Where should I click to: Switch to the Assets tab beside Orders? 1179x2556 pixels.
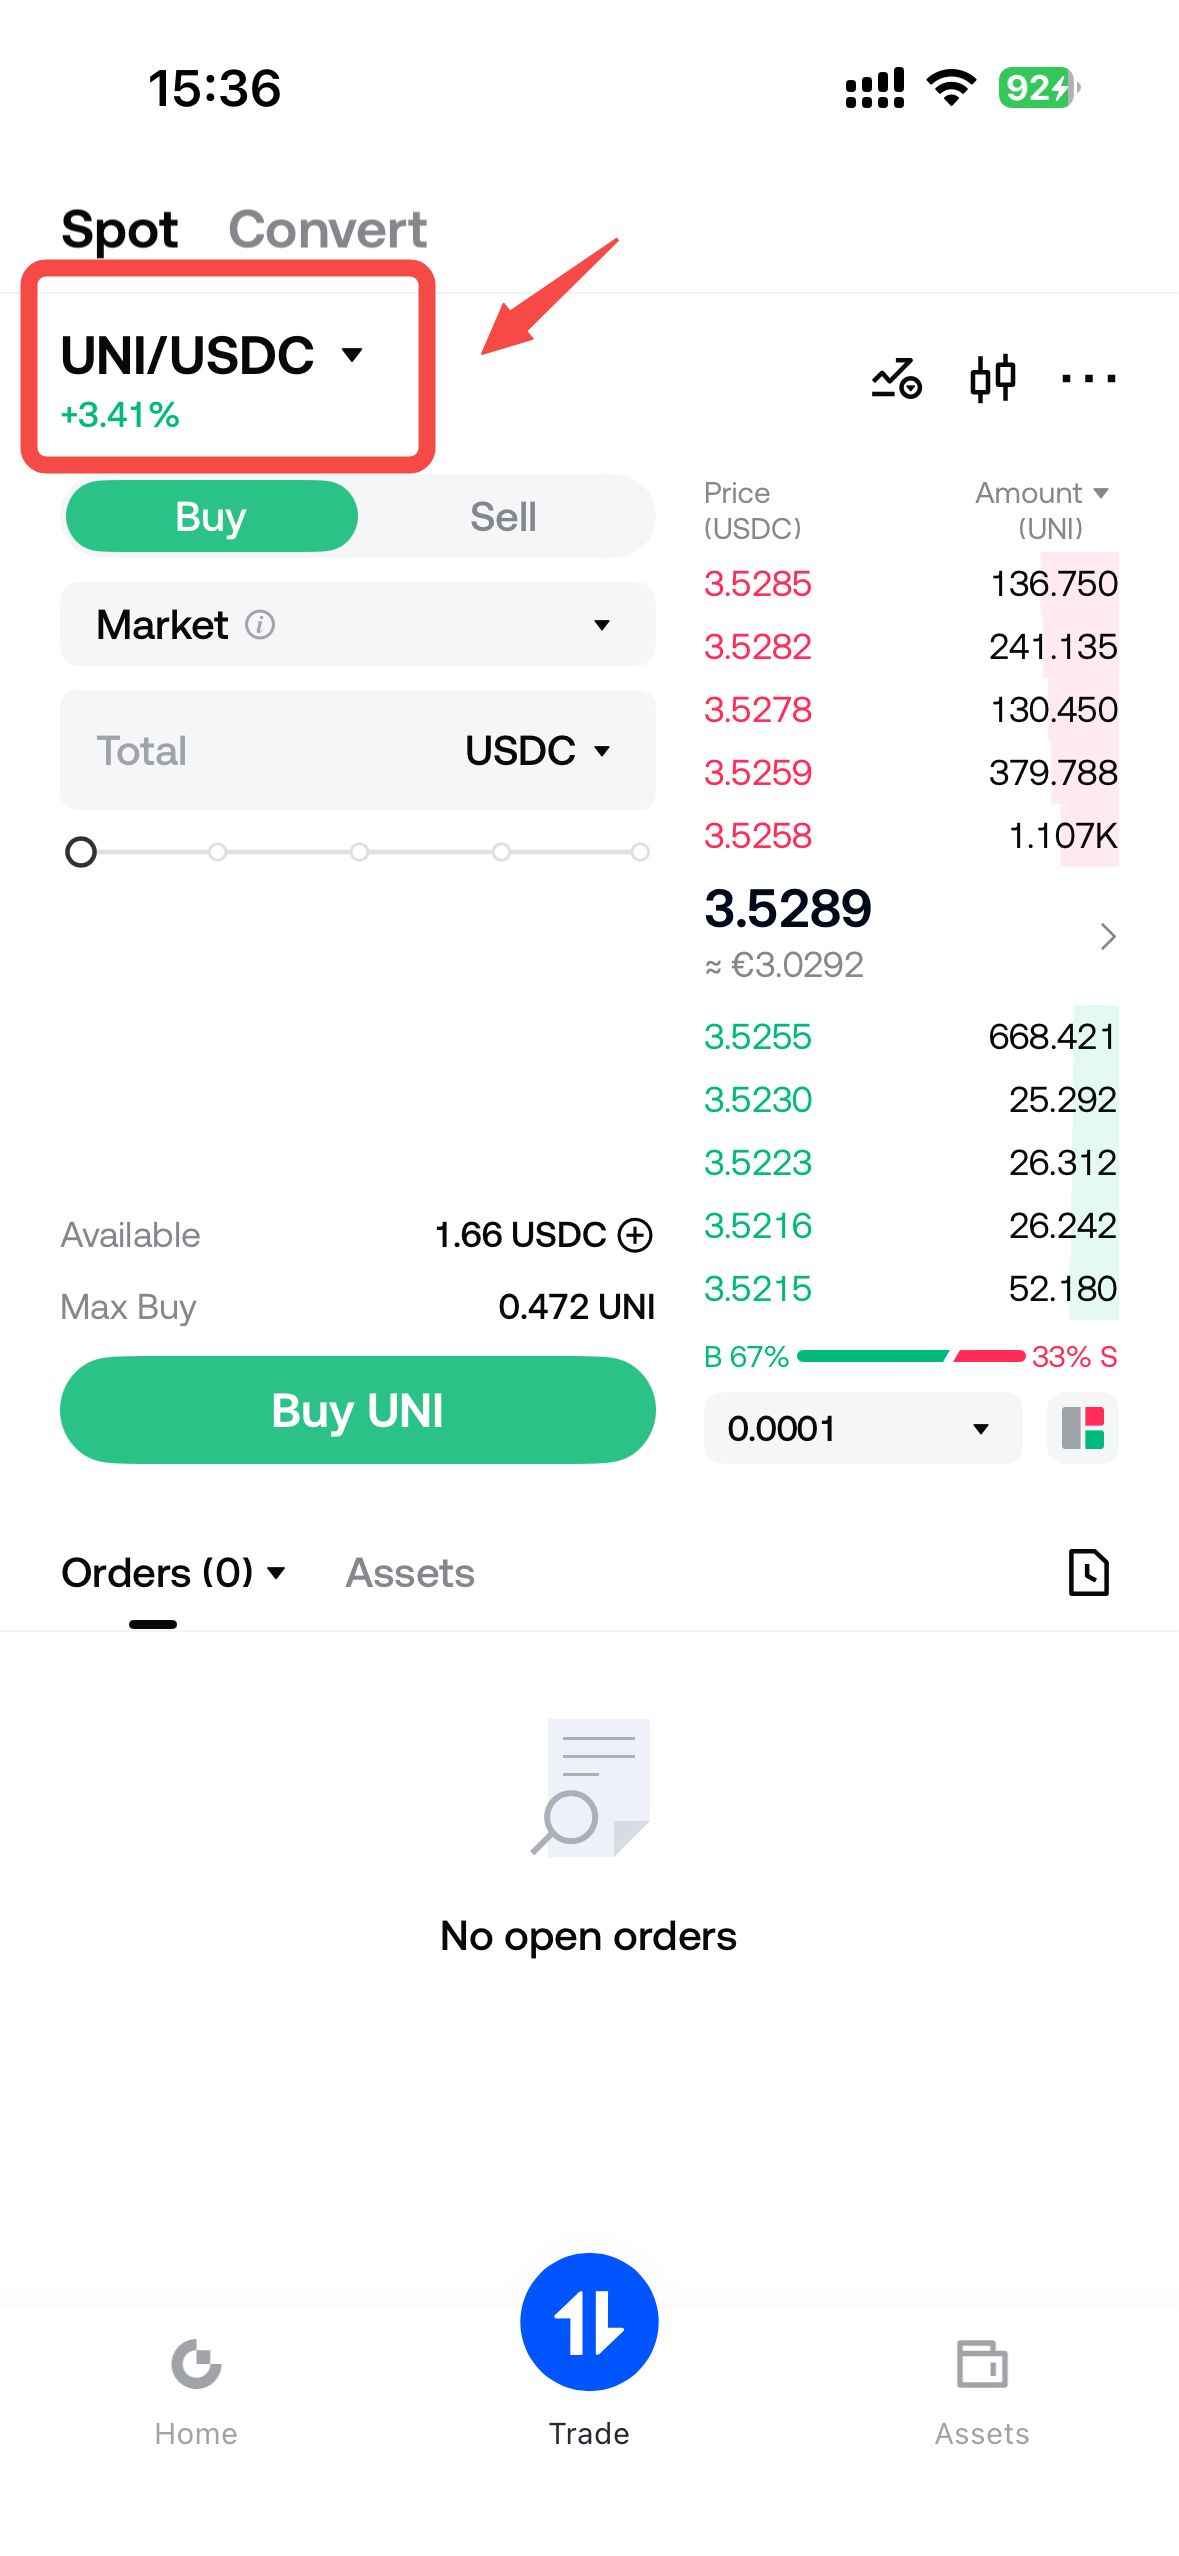(410, 1573)
